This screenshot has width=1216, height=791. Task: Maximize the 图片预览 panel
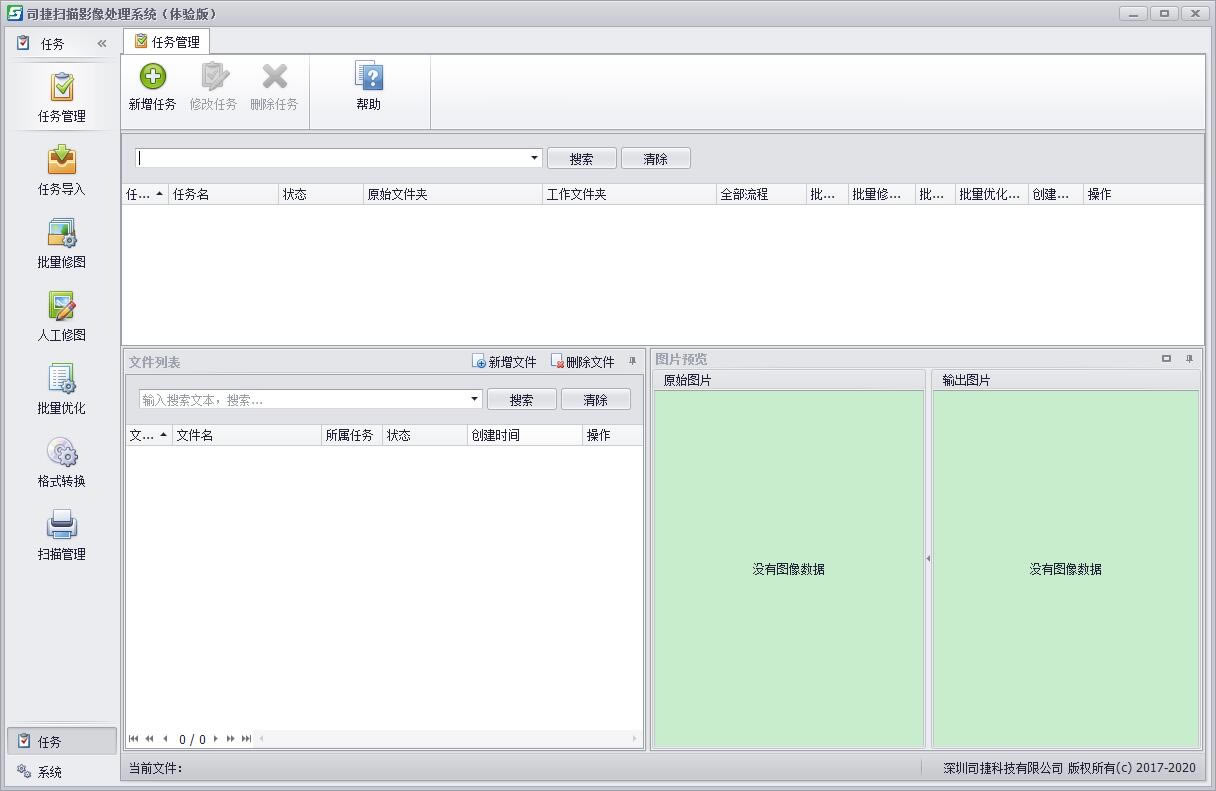click(1166, 358)
